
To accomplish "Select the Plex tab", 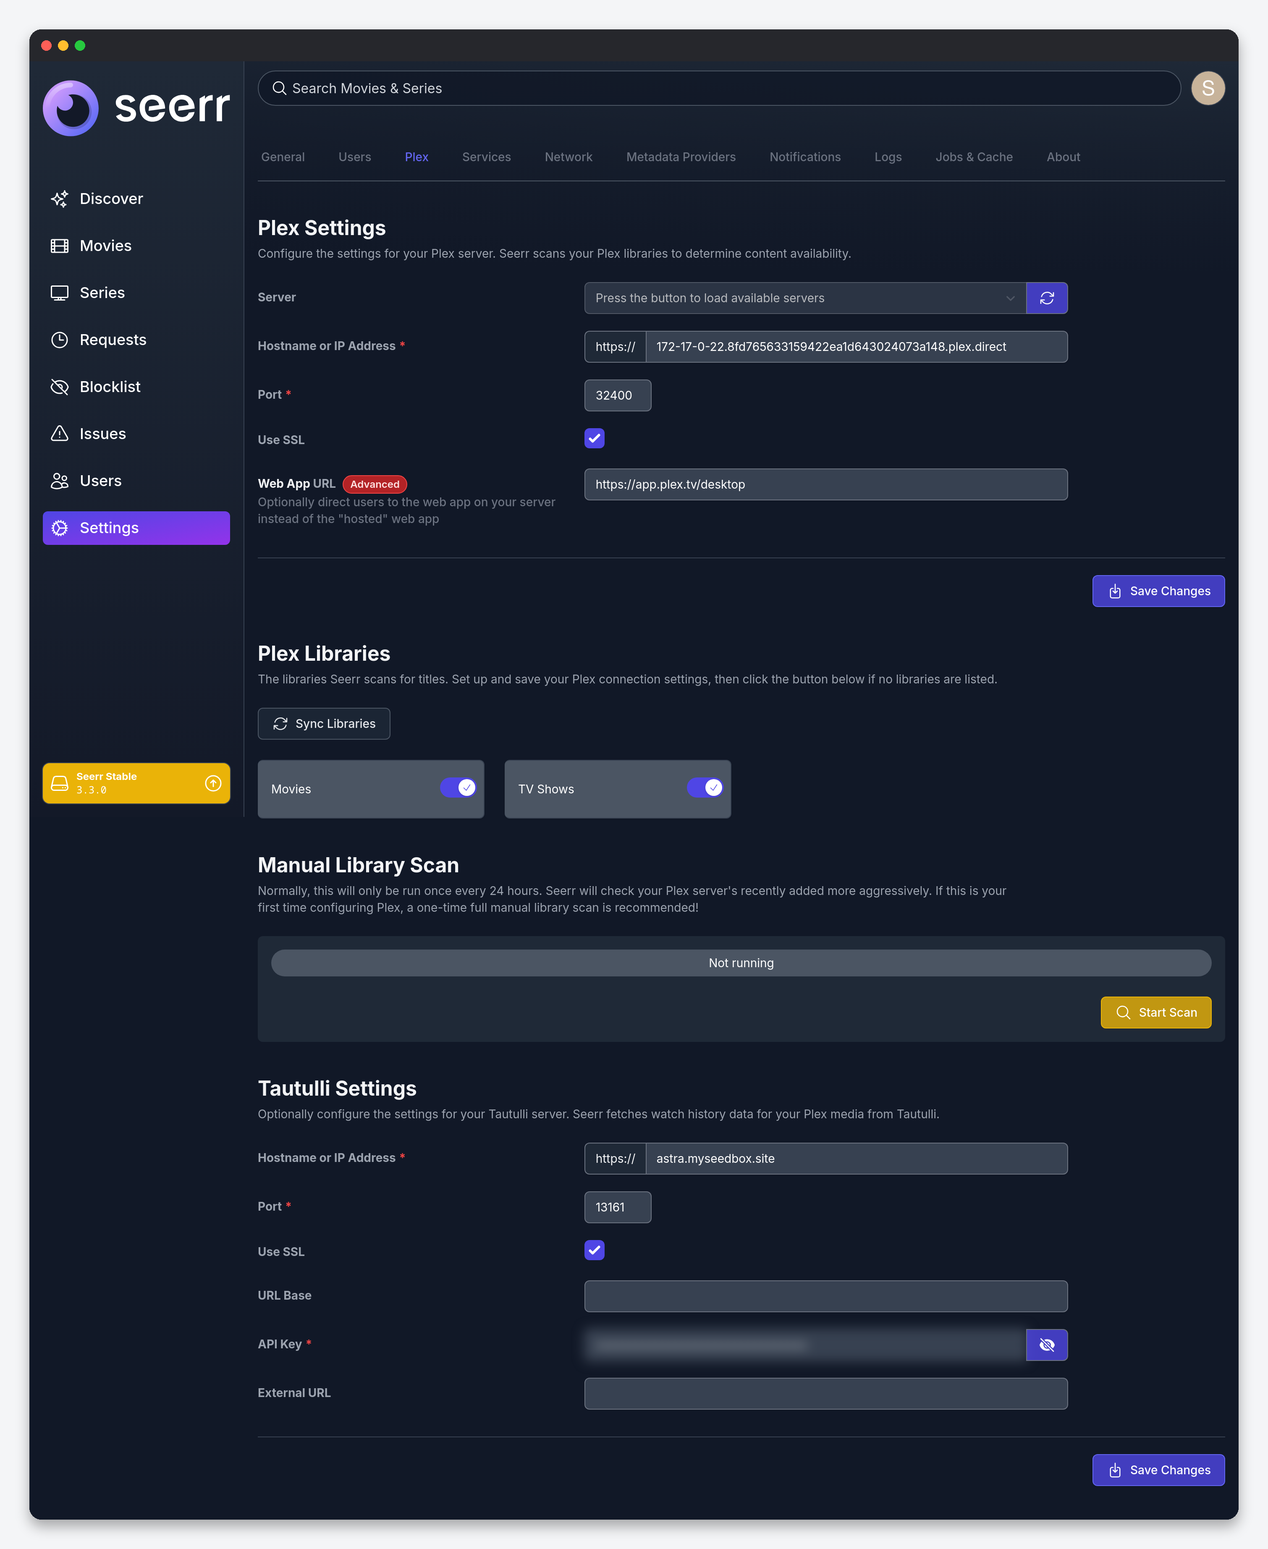I will 417,157.
